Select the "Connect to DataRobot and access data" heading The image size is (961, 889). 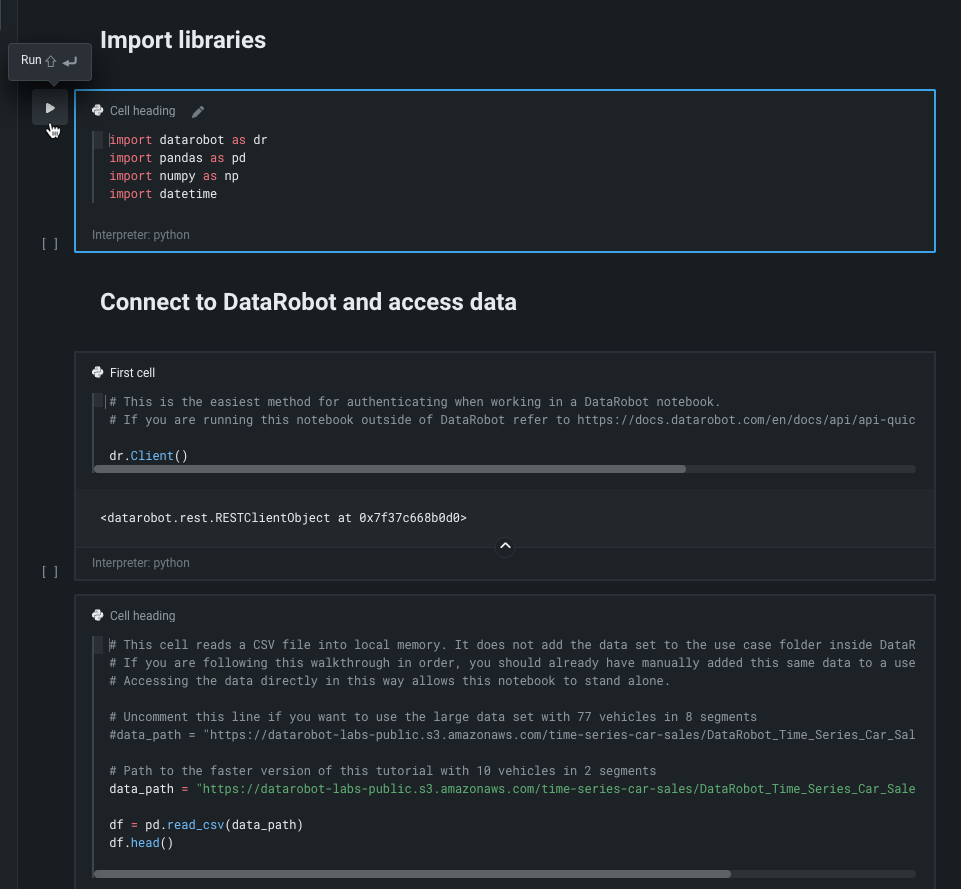click(x=308, y=302)
